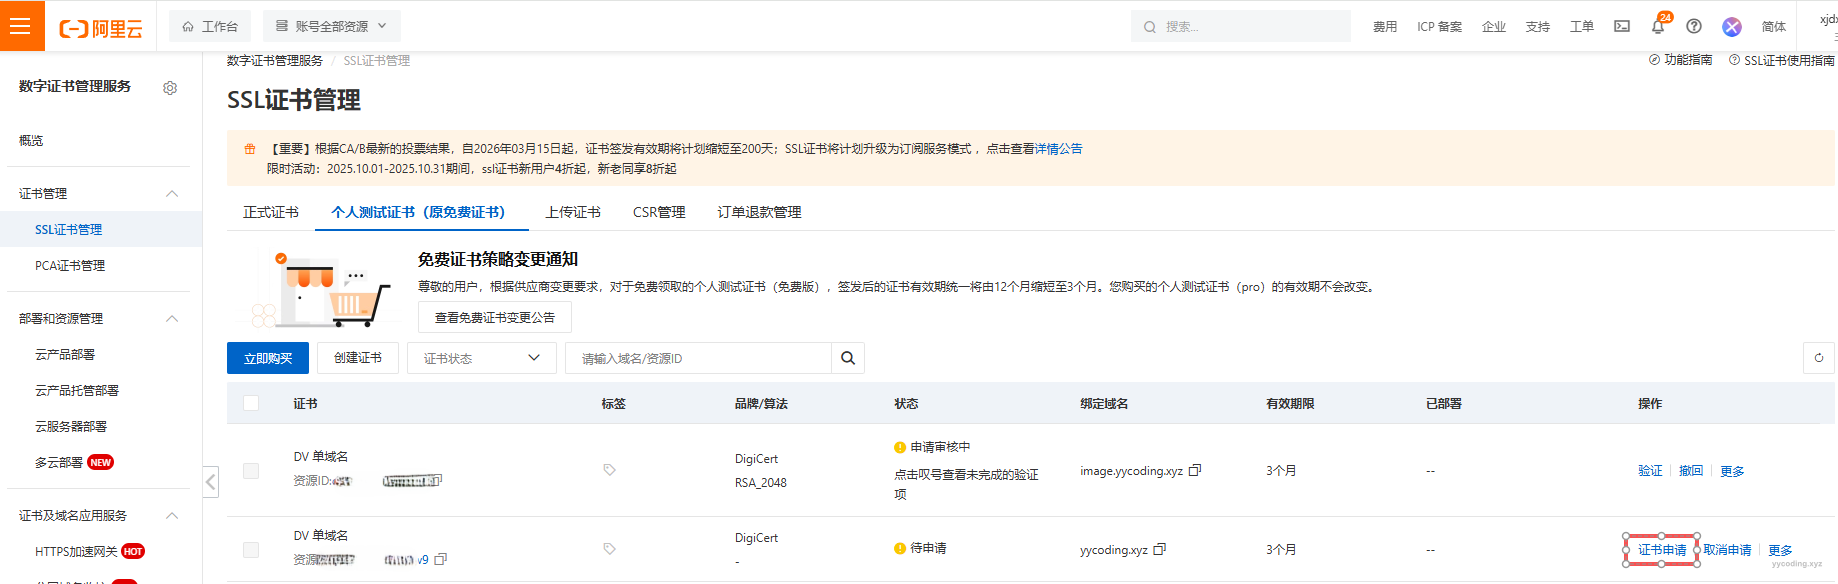This screenshot has width=1838, height=584.
Task: Collapse the left sidebar panel
Action: [x=210, y=482]
